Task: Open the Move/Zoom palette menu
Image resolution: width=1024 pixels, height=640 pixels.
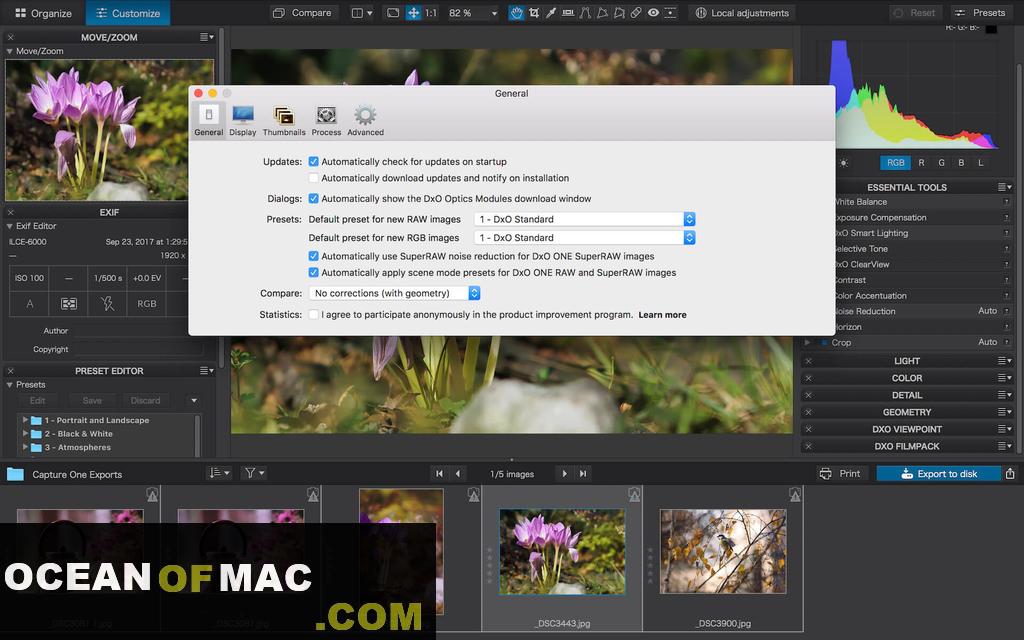Action: click(207, 37)
